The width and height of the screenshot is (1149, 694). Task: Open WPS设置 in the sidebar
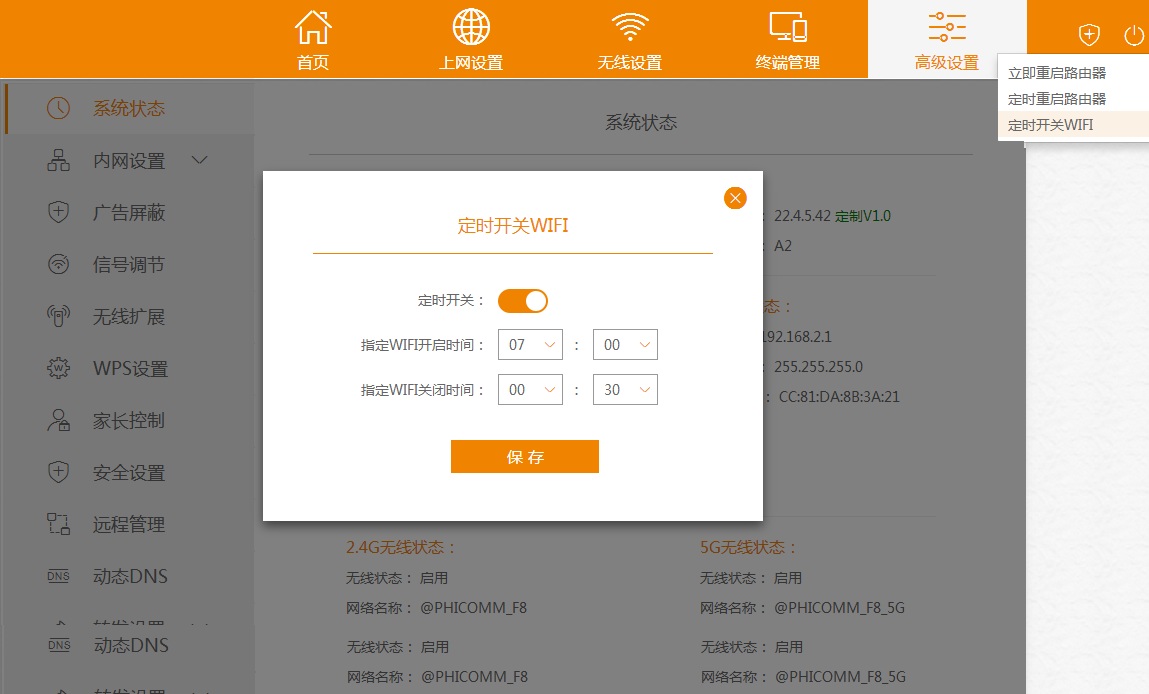tap(130, 369)
